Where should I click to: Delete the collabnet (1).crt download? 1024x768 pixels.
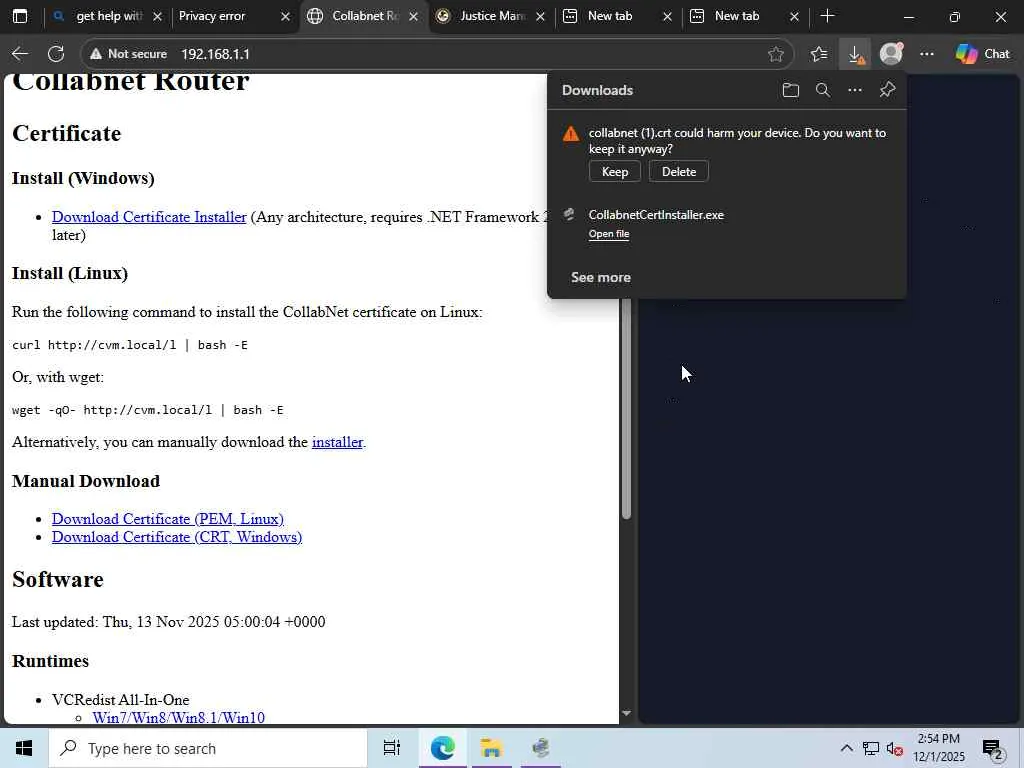click(x=679, y=172)
